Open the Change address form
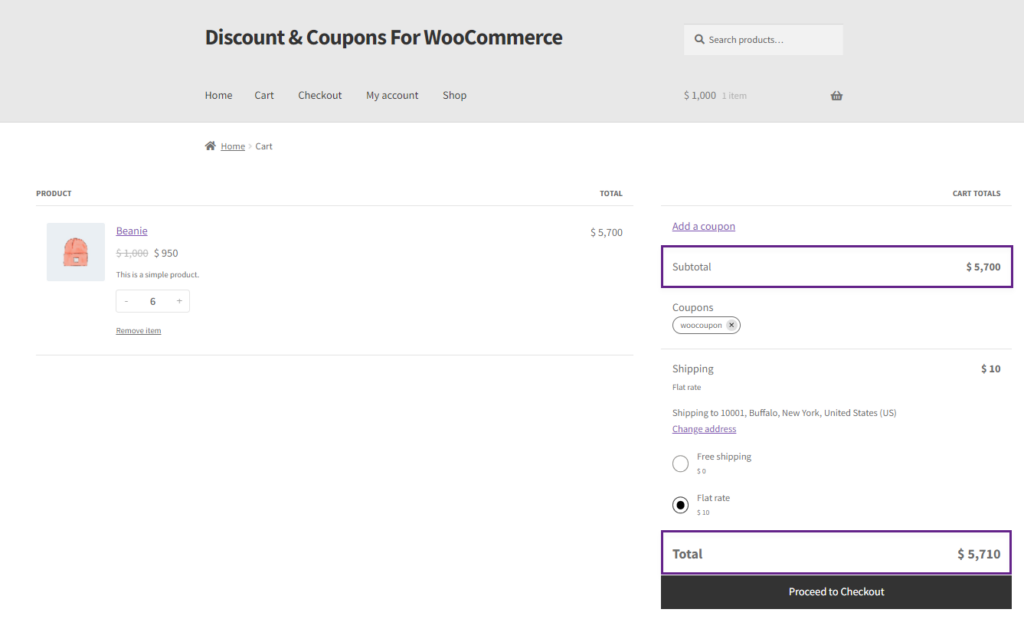The image size is (1024, 642). click(704, 429)
